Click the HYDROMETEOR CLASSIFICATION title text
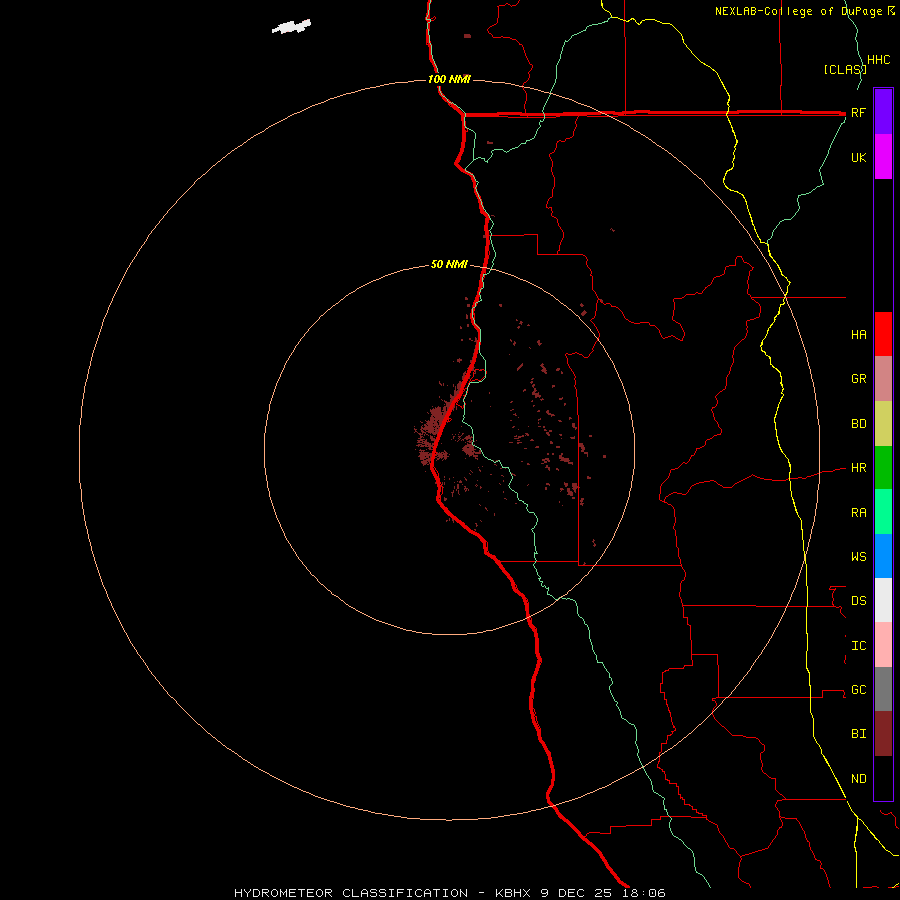The height and width of the screenshot is (900, 900). (x=351, y=893)
